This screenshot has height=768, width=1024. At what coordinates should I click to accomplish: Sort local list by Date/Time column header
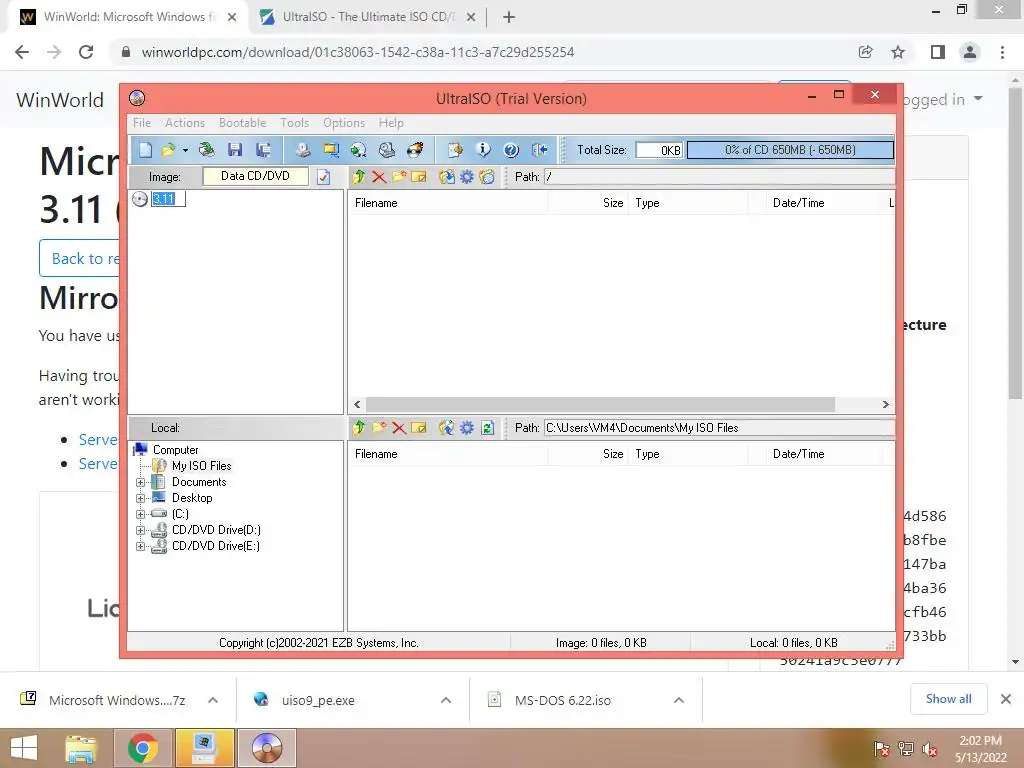824,454
